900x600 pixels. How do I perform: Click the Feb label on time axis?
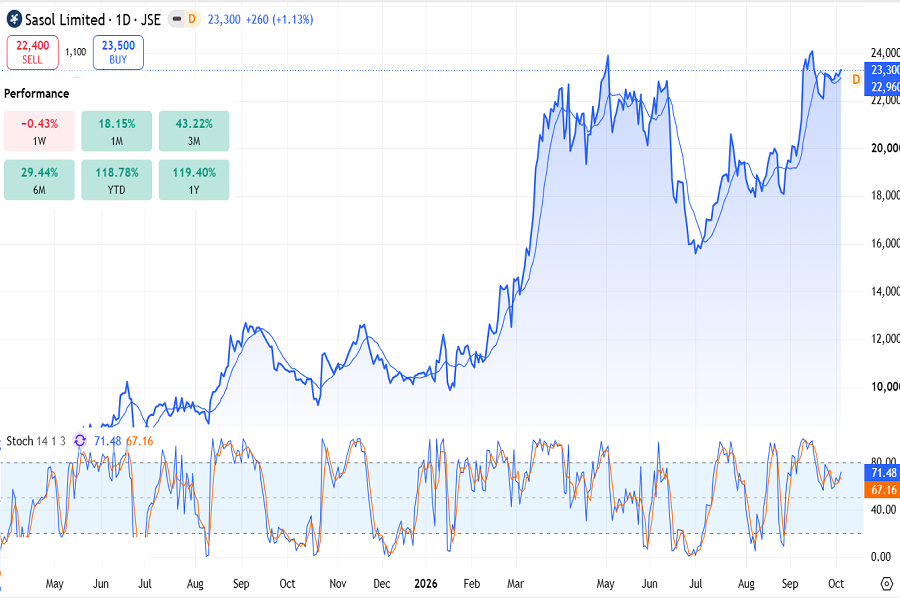471,584
